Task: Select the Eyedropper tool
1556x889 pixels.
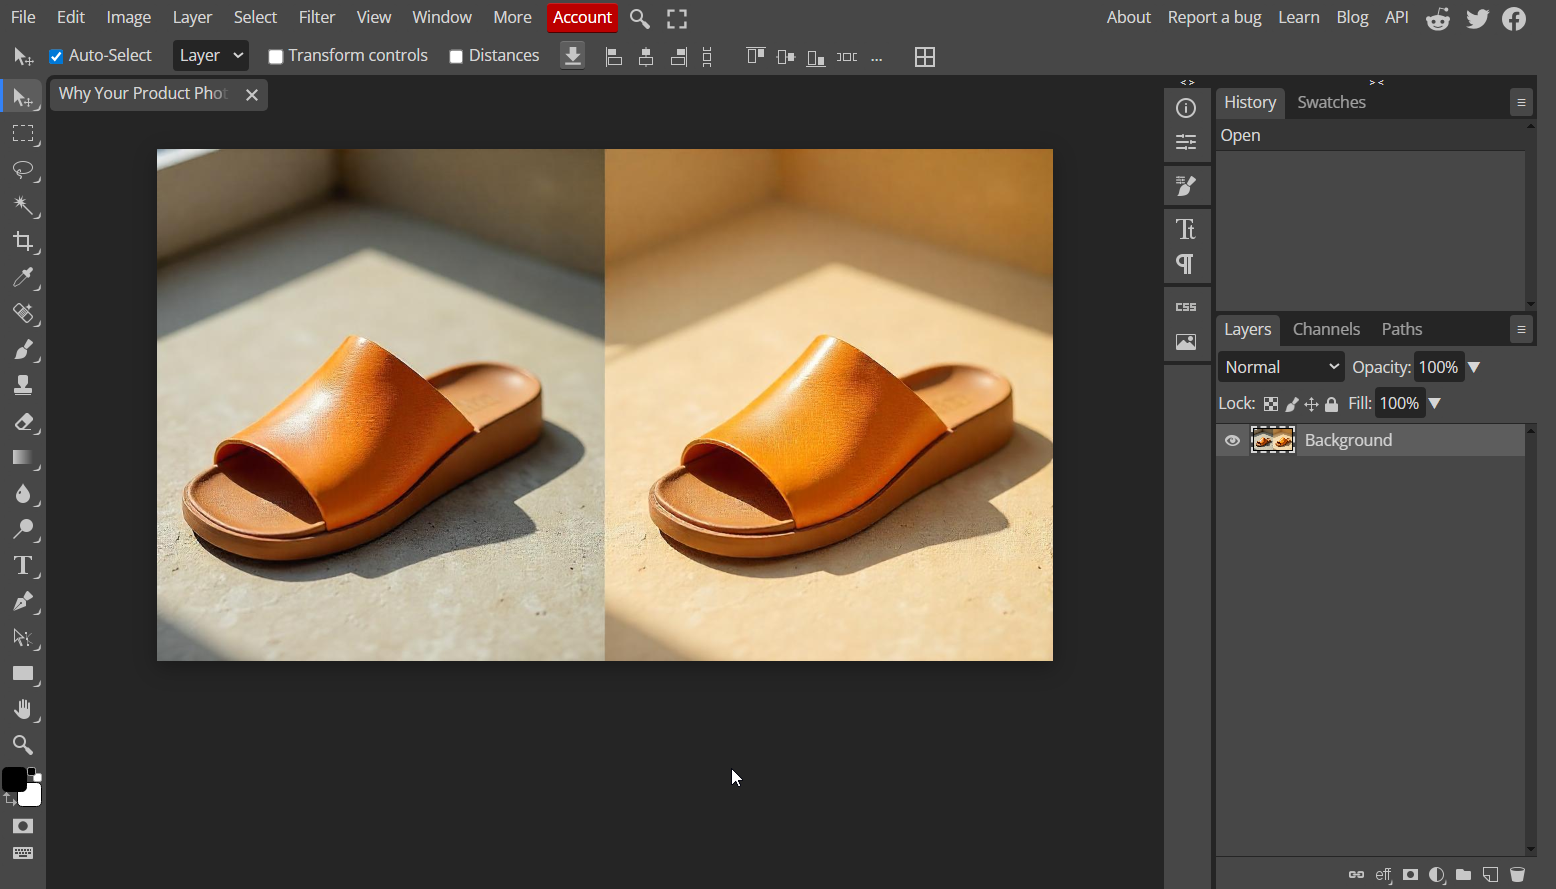Action: [x=24, y=277]
